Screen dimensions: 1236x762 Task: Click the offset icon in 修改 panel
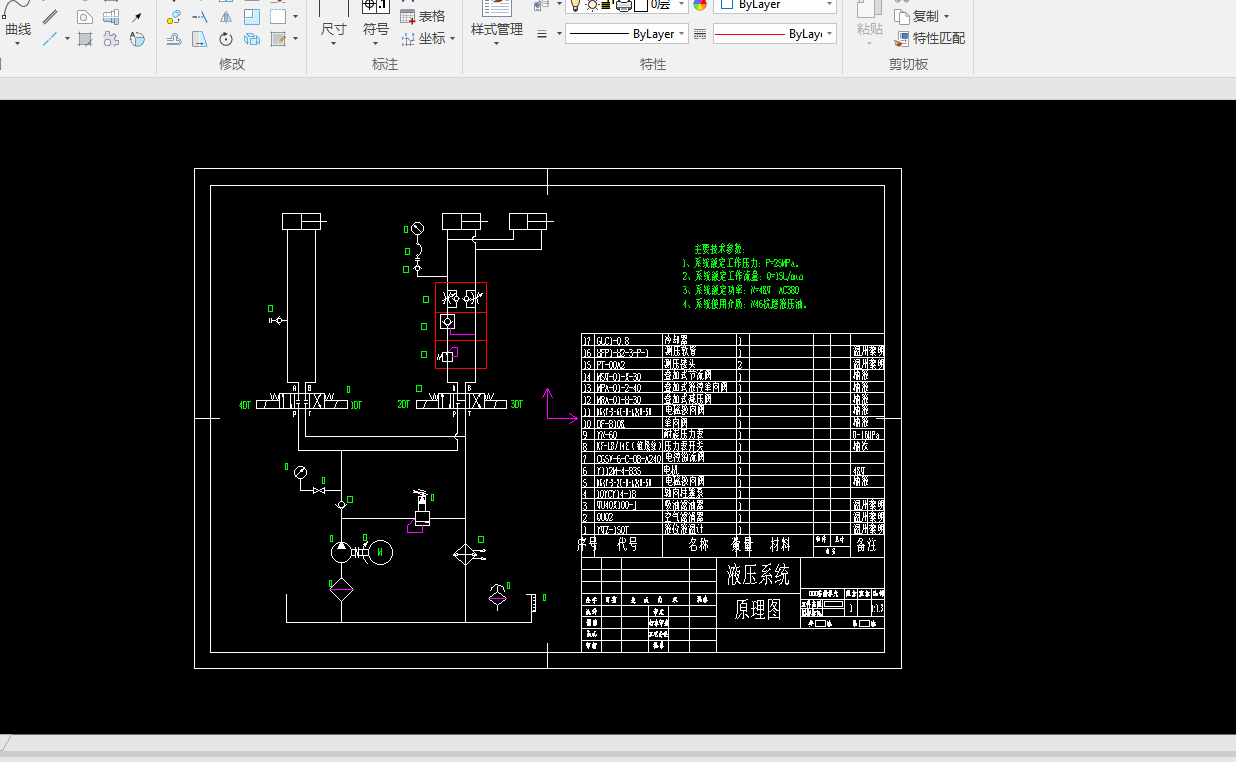point(174,39)
